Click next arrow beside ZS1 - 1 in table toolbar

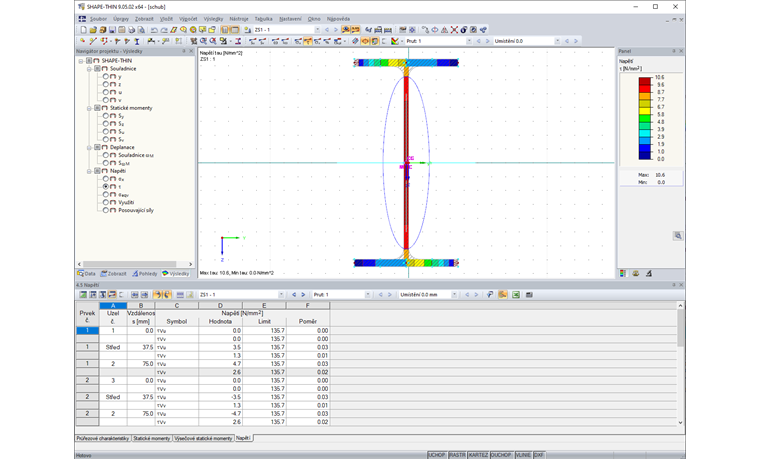tap(303, 295)
